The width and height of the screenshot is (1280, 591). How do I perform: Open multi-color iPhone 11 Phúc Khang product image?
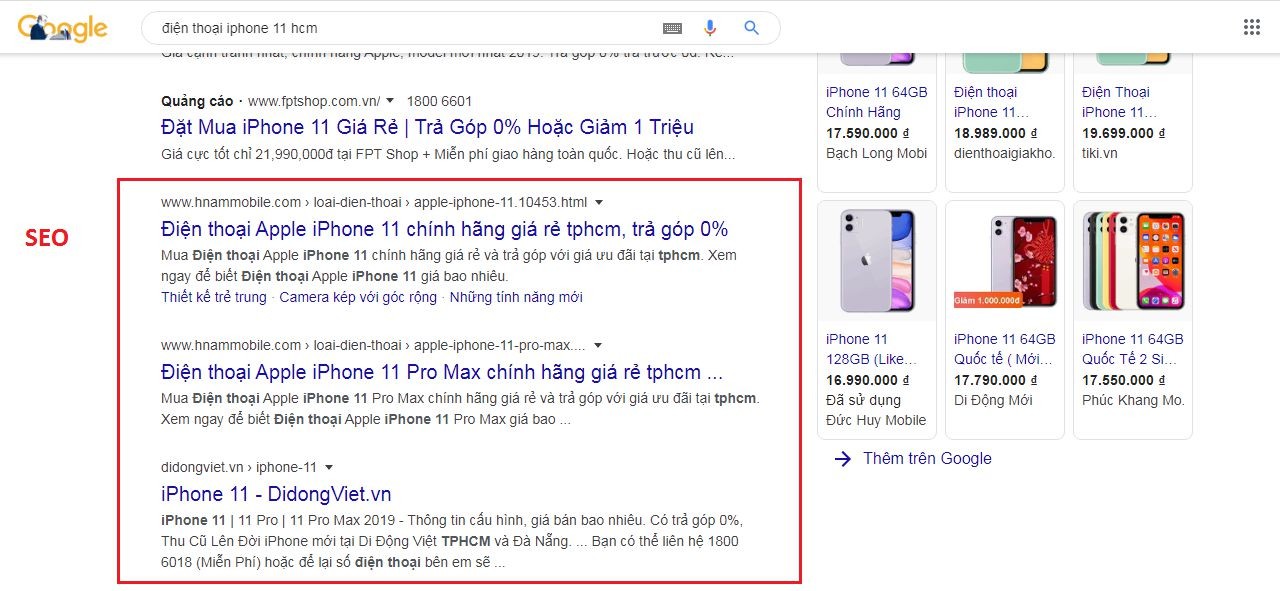coord(1133,260)
